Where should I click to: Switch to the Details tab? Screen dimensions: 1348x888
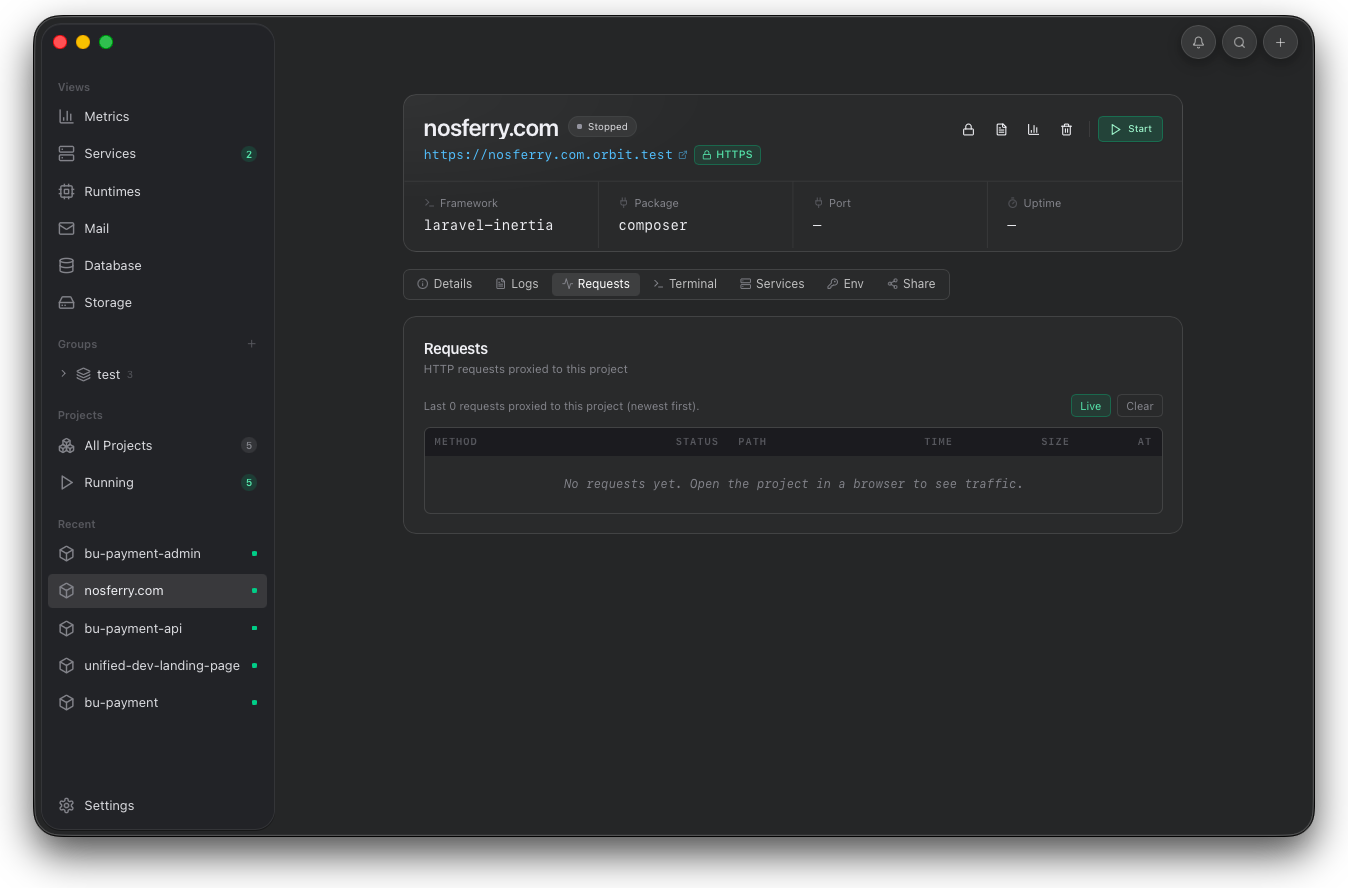click(x=444, y=284)
